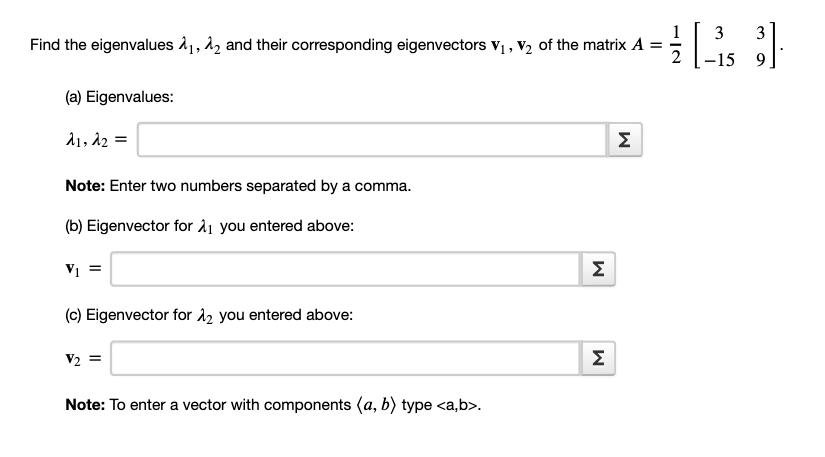Screen dimensions: 825x457
Task: Click the 'Find the eigenvalues' problem text
Action: pos(102,45)
